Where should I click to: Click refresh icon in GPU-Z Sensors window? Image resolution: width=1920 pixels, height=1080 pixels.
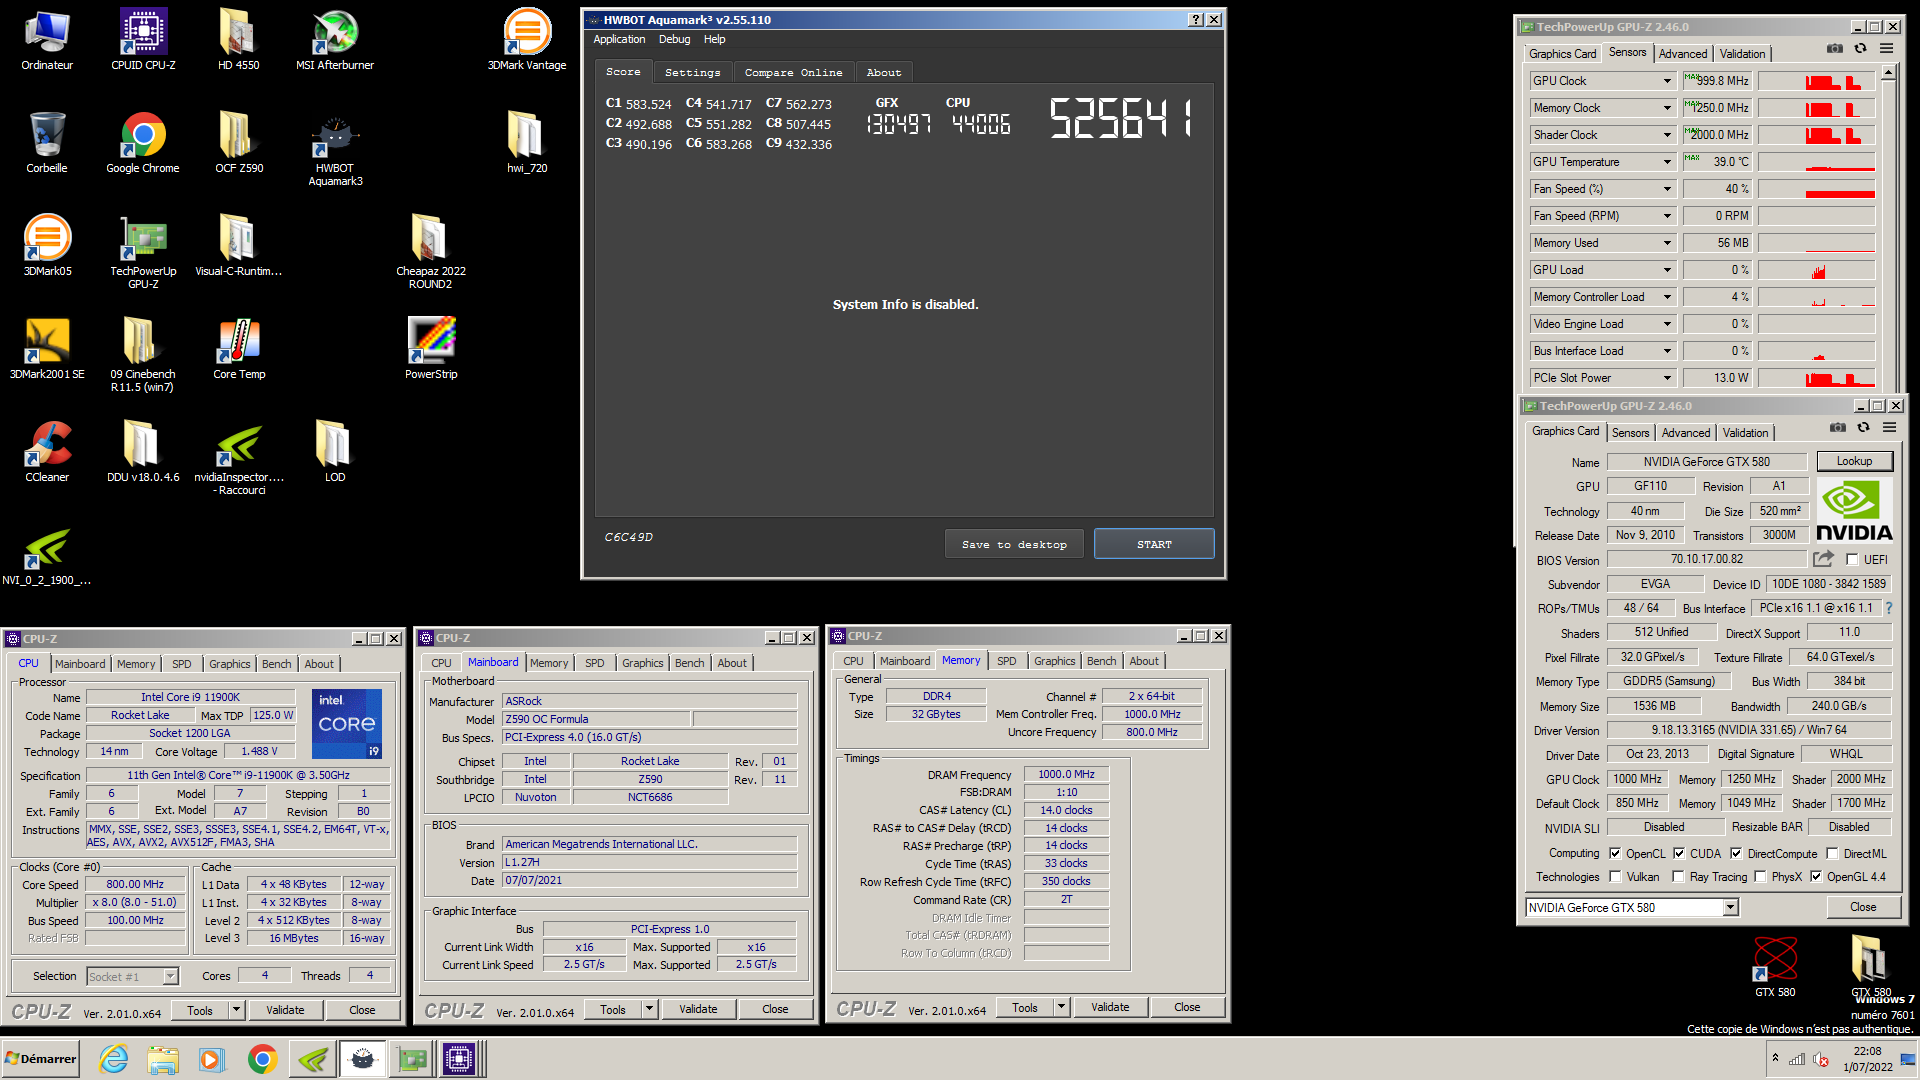tap(1860, 48)
